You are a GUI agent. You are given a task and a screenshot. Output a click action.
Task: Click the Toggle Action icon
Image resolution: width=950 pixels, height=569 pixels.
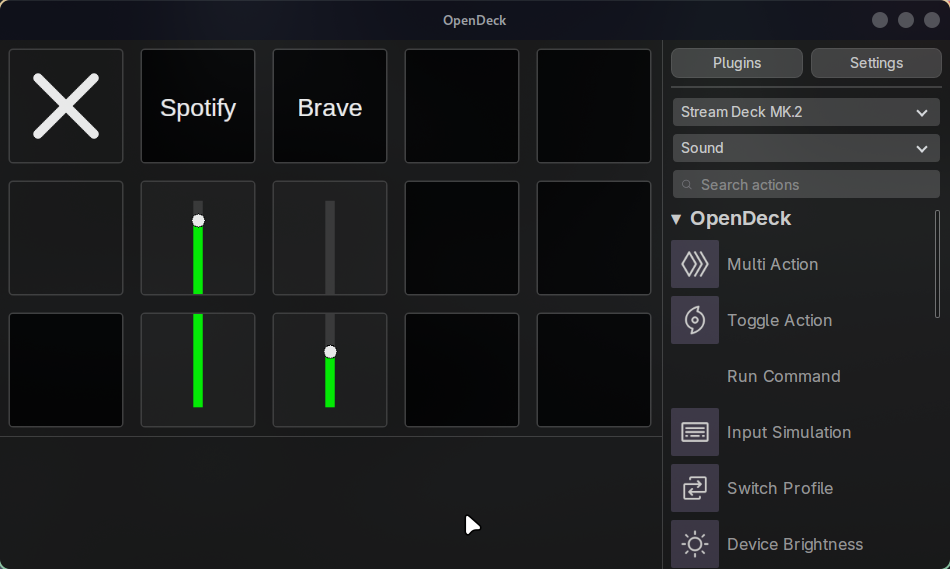coord(695,320)
